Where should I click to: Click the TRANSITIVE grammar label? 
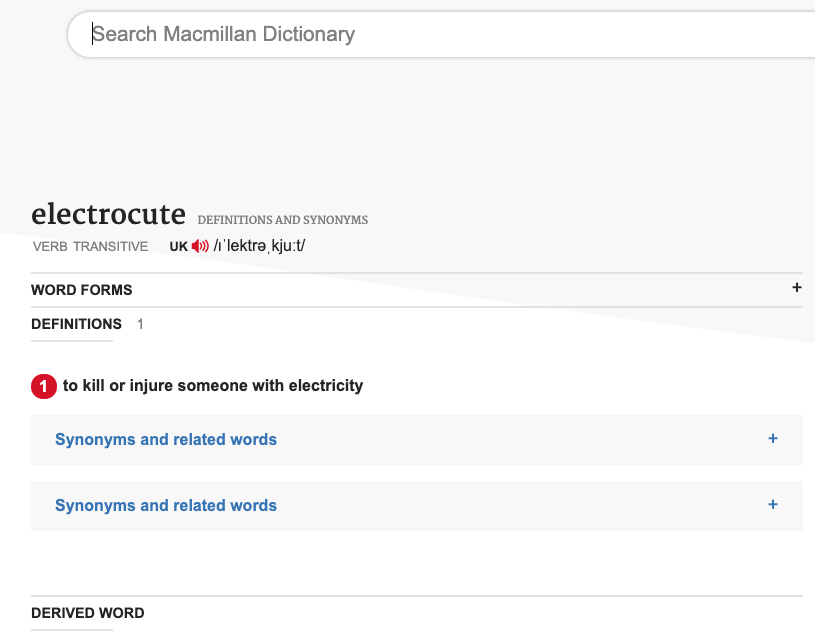[110, 246]
